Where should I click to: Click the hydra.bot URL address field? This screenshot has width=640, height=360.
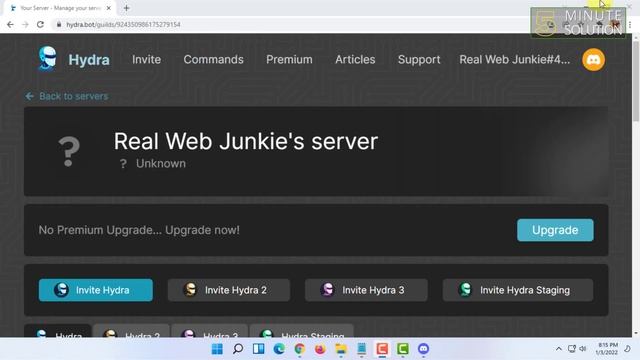(x=123, y=24)
